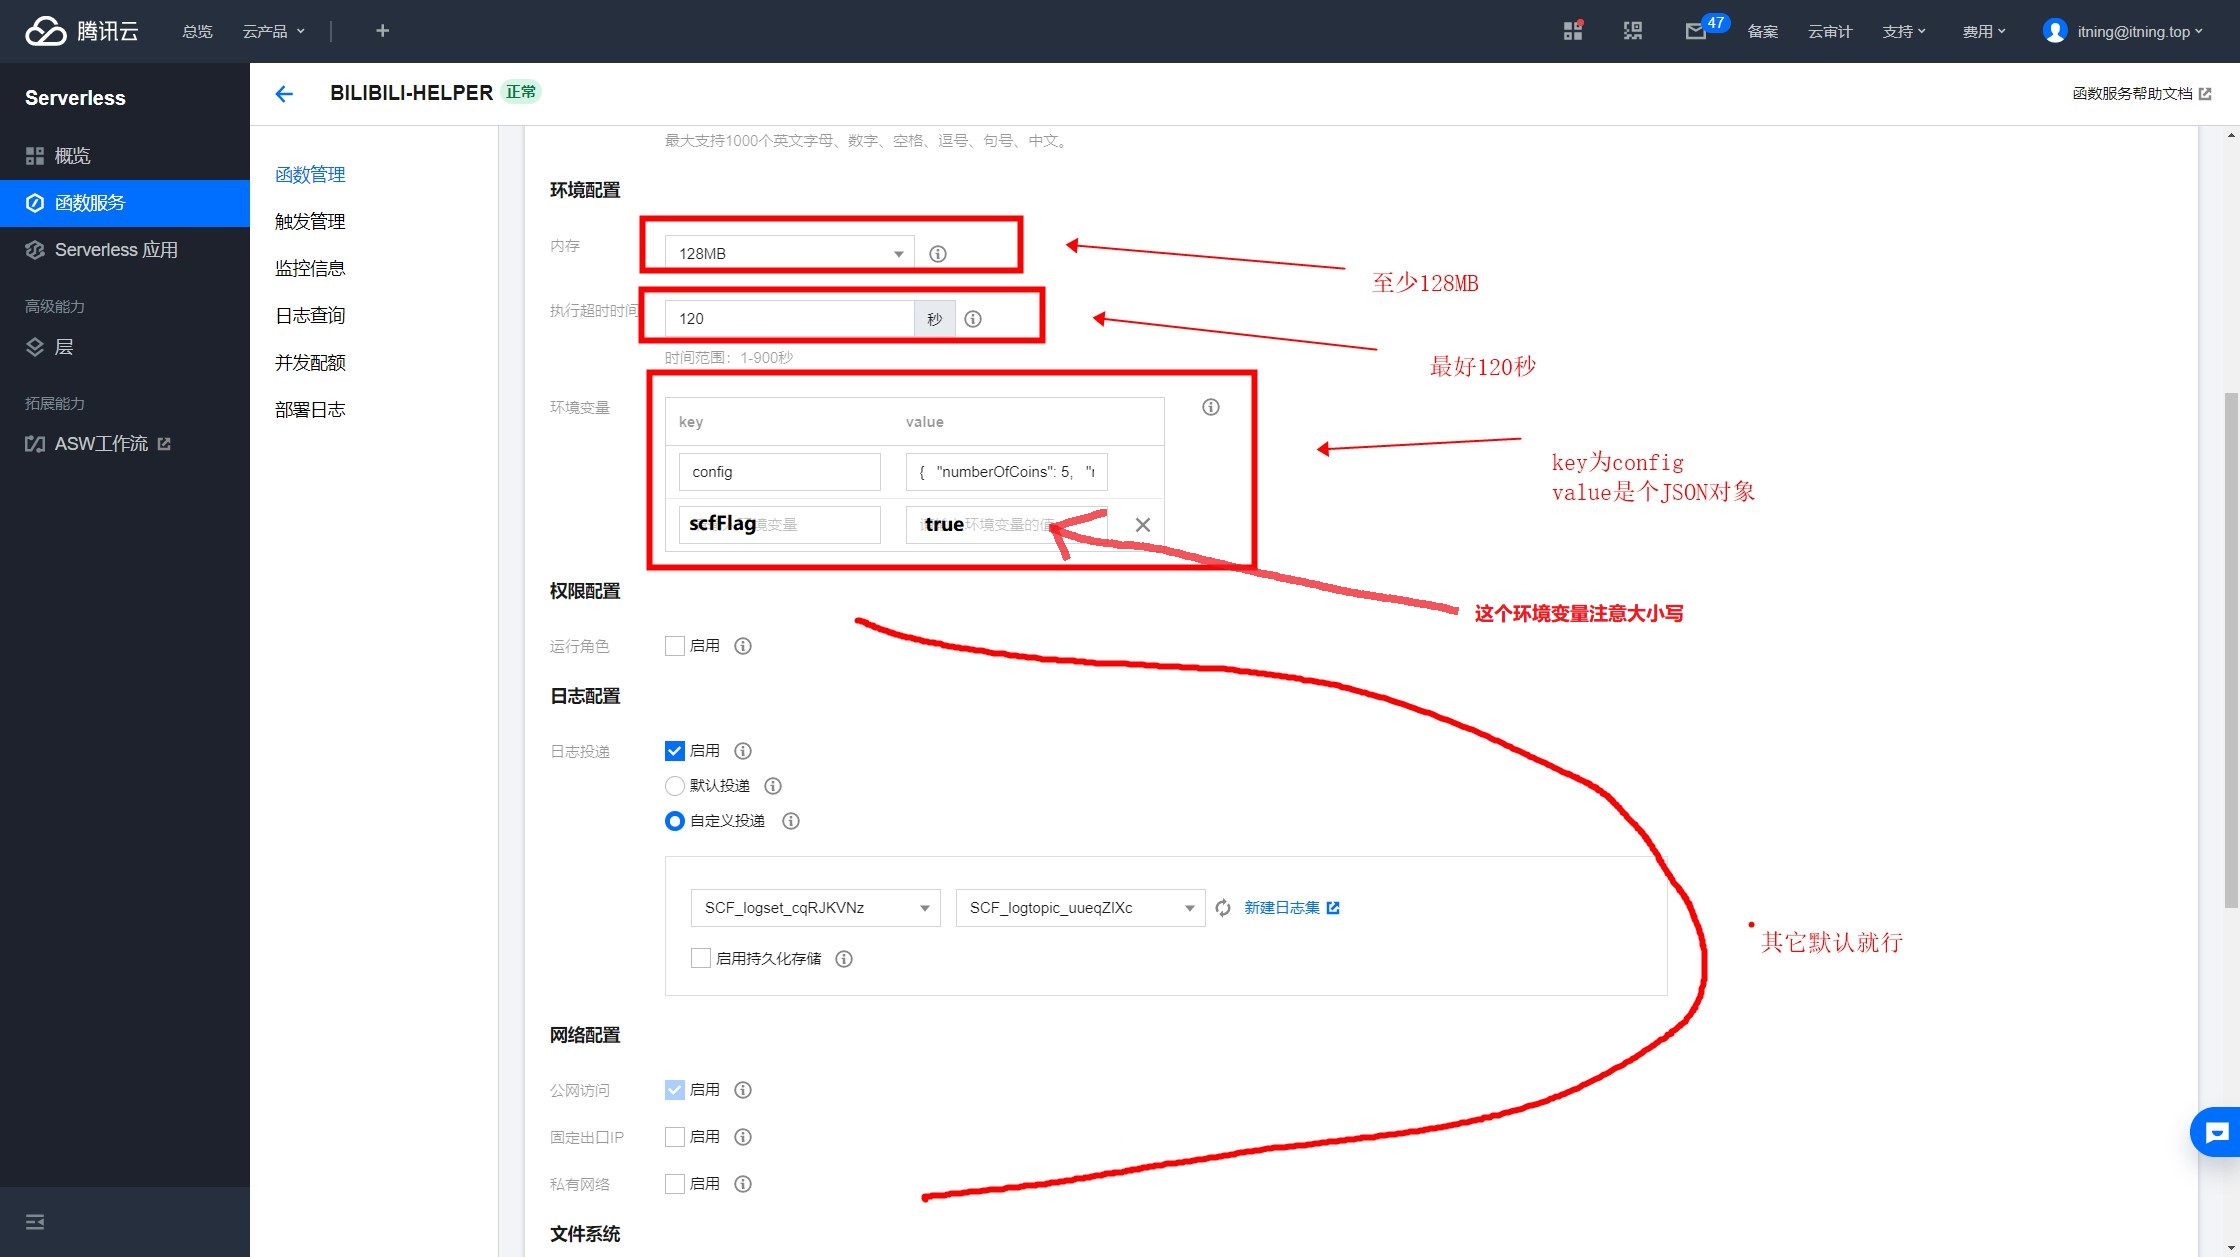Viewport: 2240px width, 1257px height.
Task: Click the QR code scan icon
Action: click(1632, 31)
